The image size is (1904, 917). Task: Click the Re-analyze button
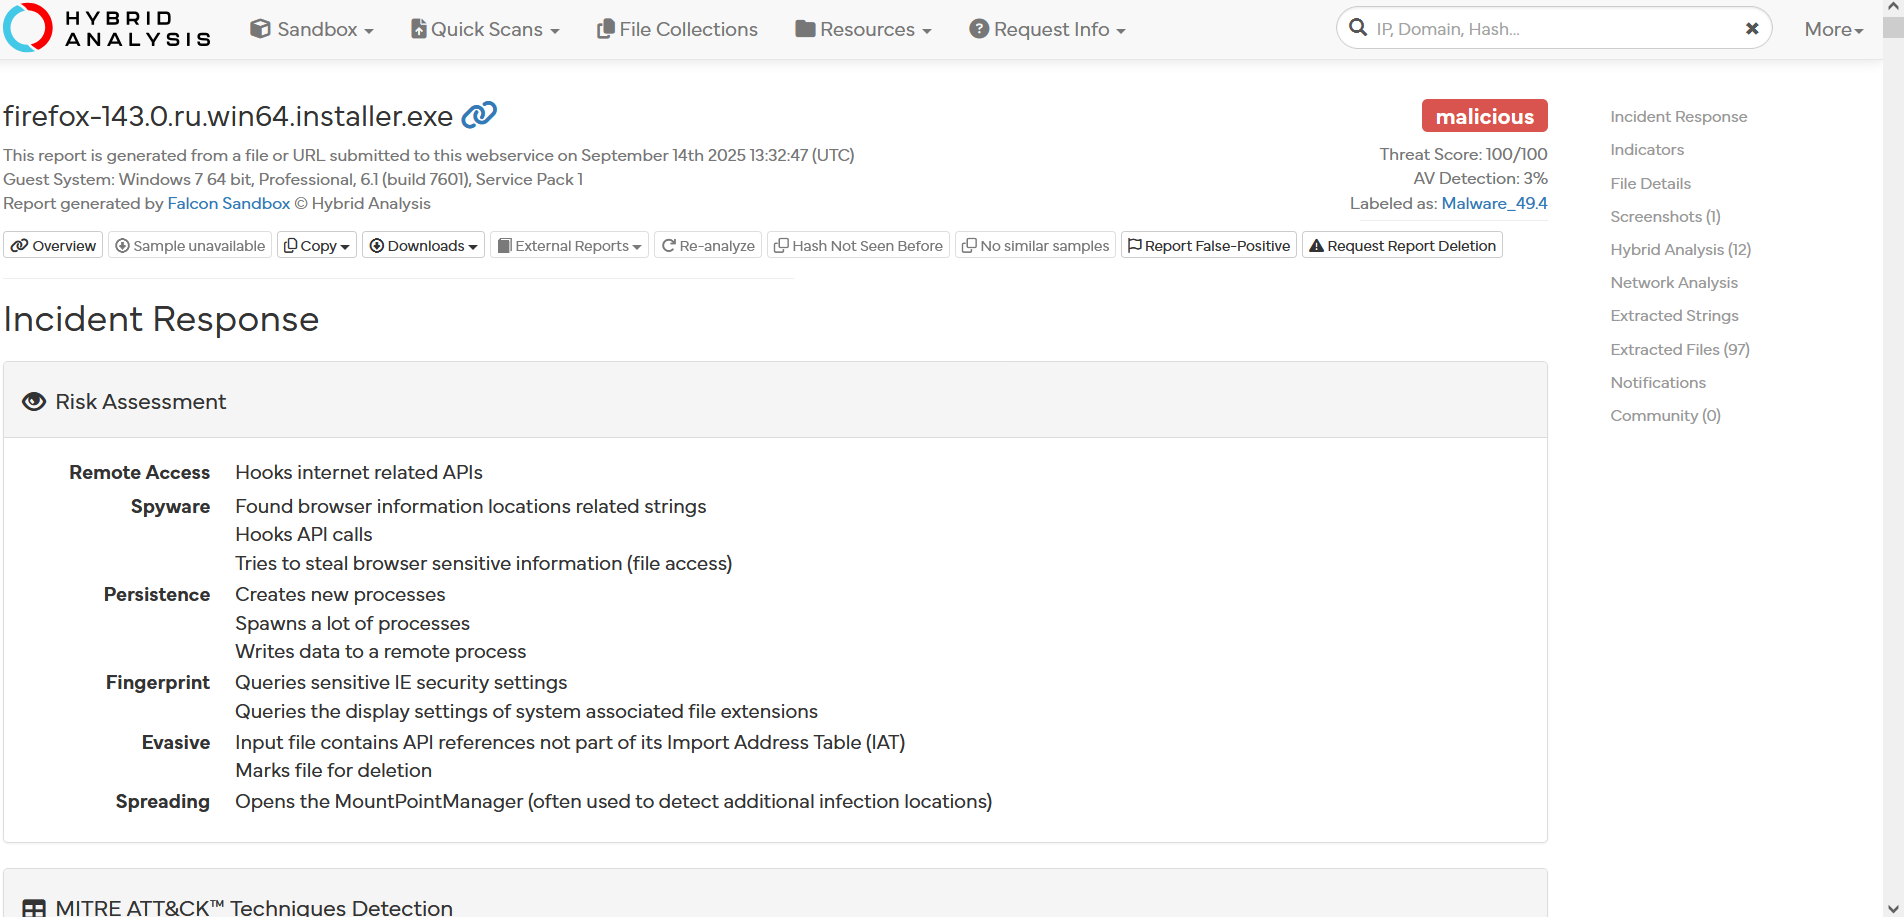click(x=708, y=245)
